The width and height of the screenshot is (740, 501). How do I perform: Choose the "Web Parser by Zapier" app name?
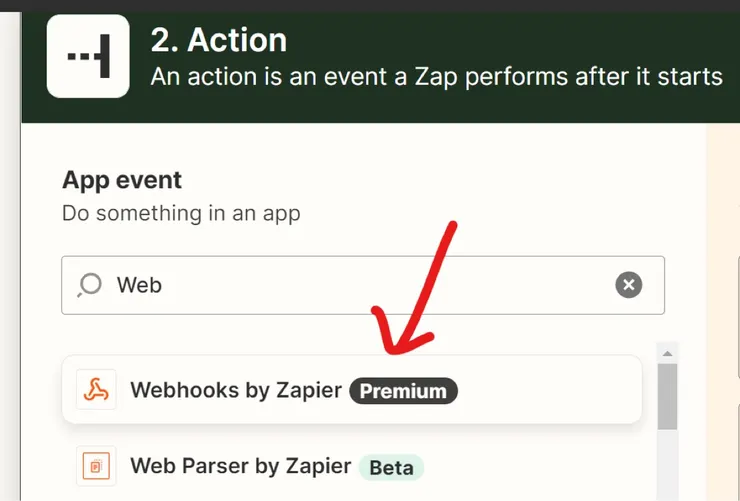tap(241, 466)
